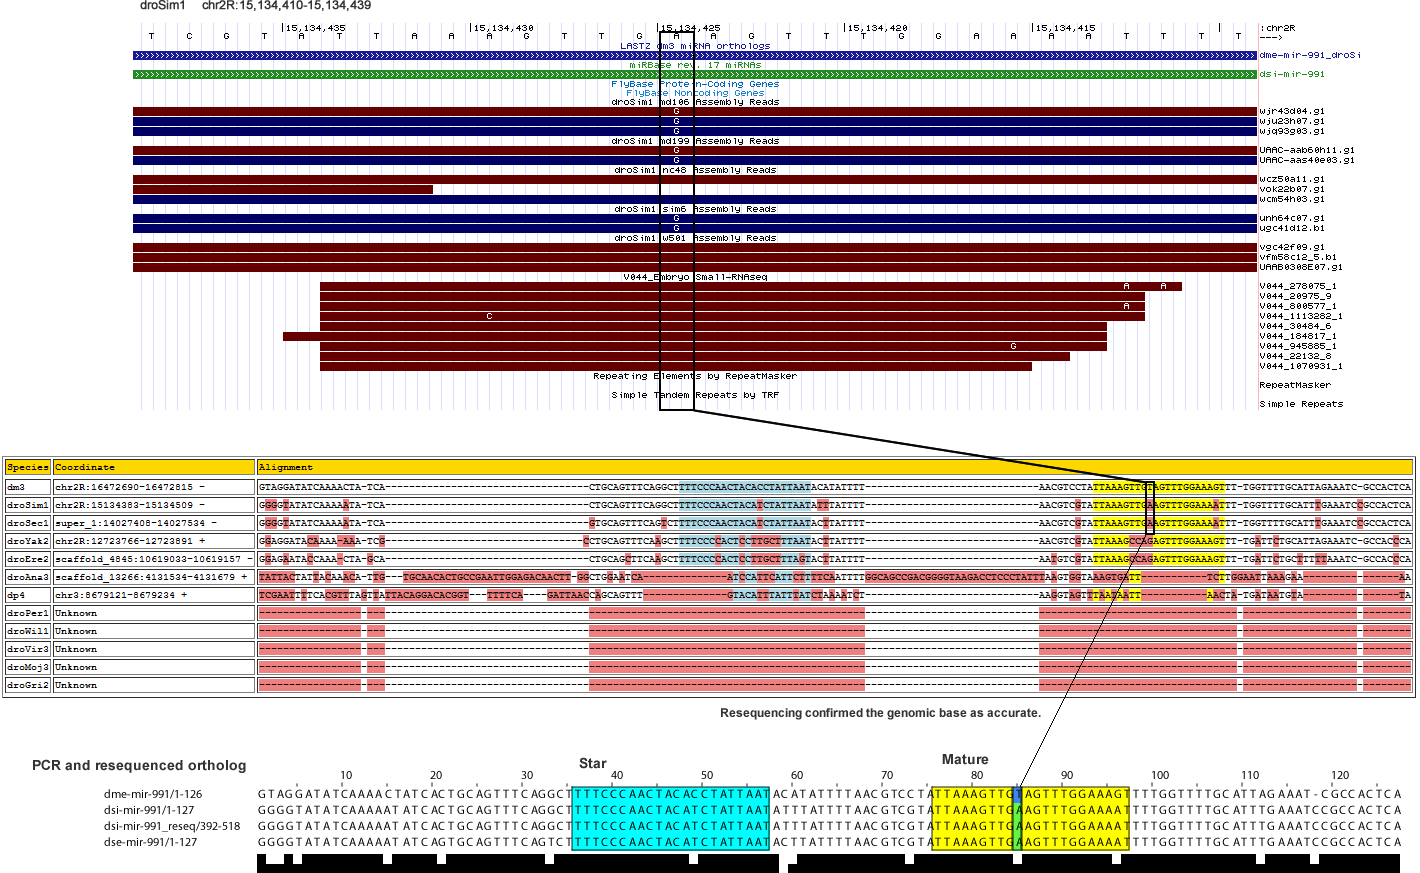Open the Simple Repeats track label
This screenshot has height=873, width=1420.
point(1301,404)
